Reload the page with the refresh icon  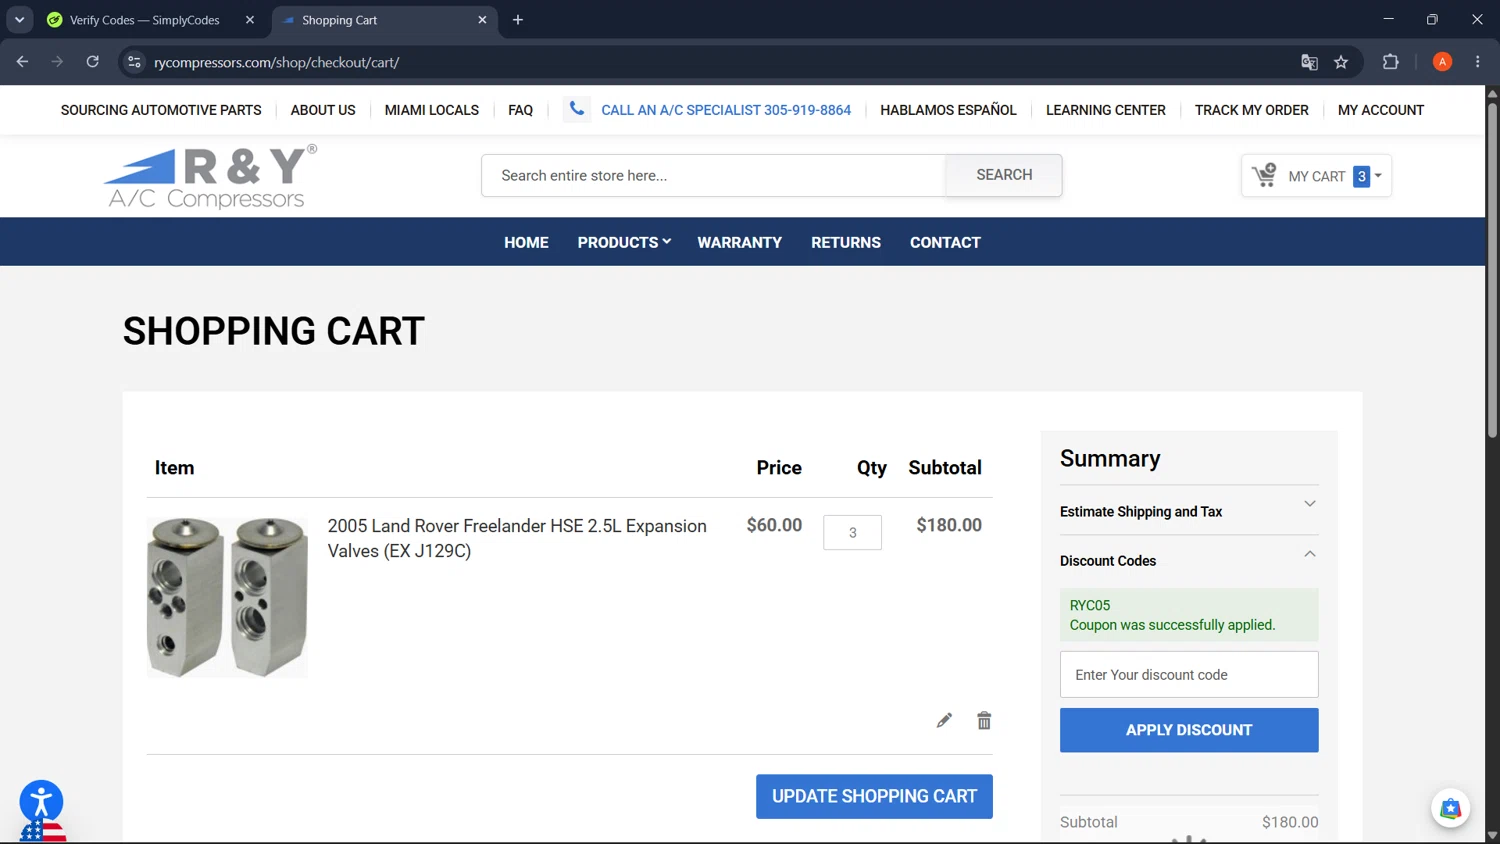coord(92,62)
